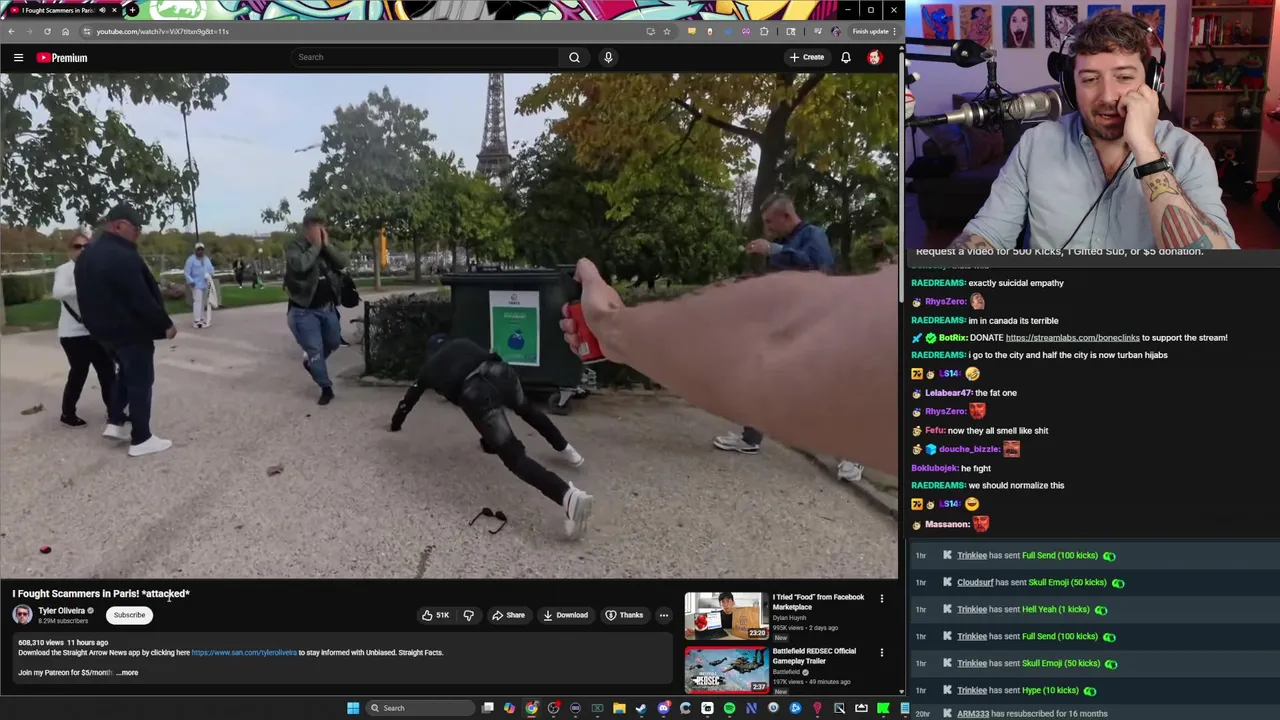Open options menu for Facebook Marketplace video

[881, 598]
